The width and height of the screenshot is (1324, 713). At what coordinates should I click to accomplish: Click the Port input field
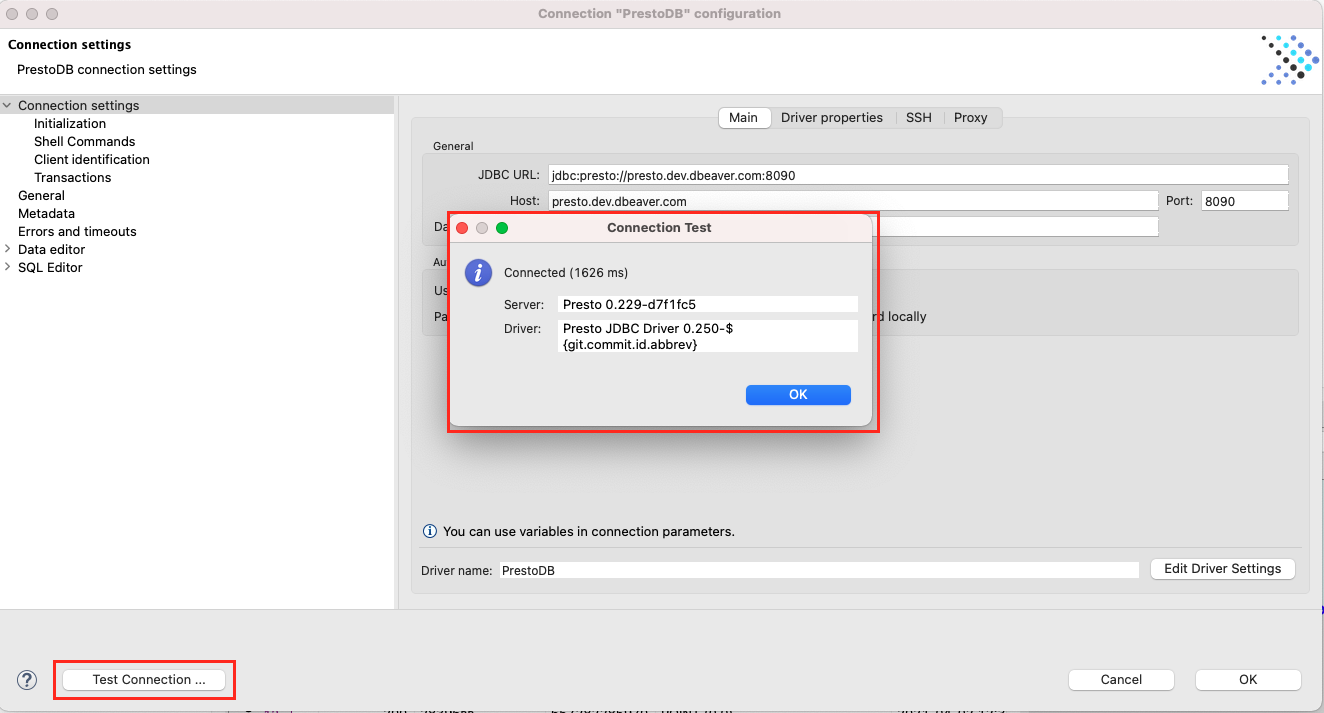(x=1243, y=200)
